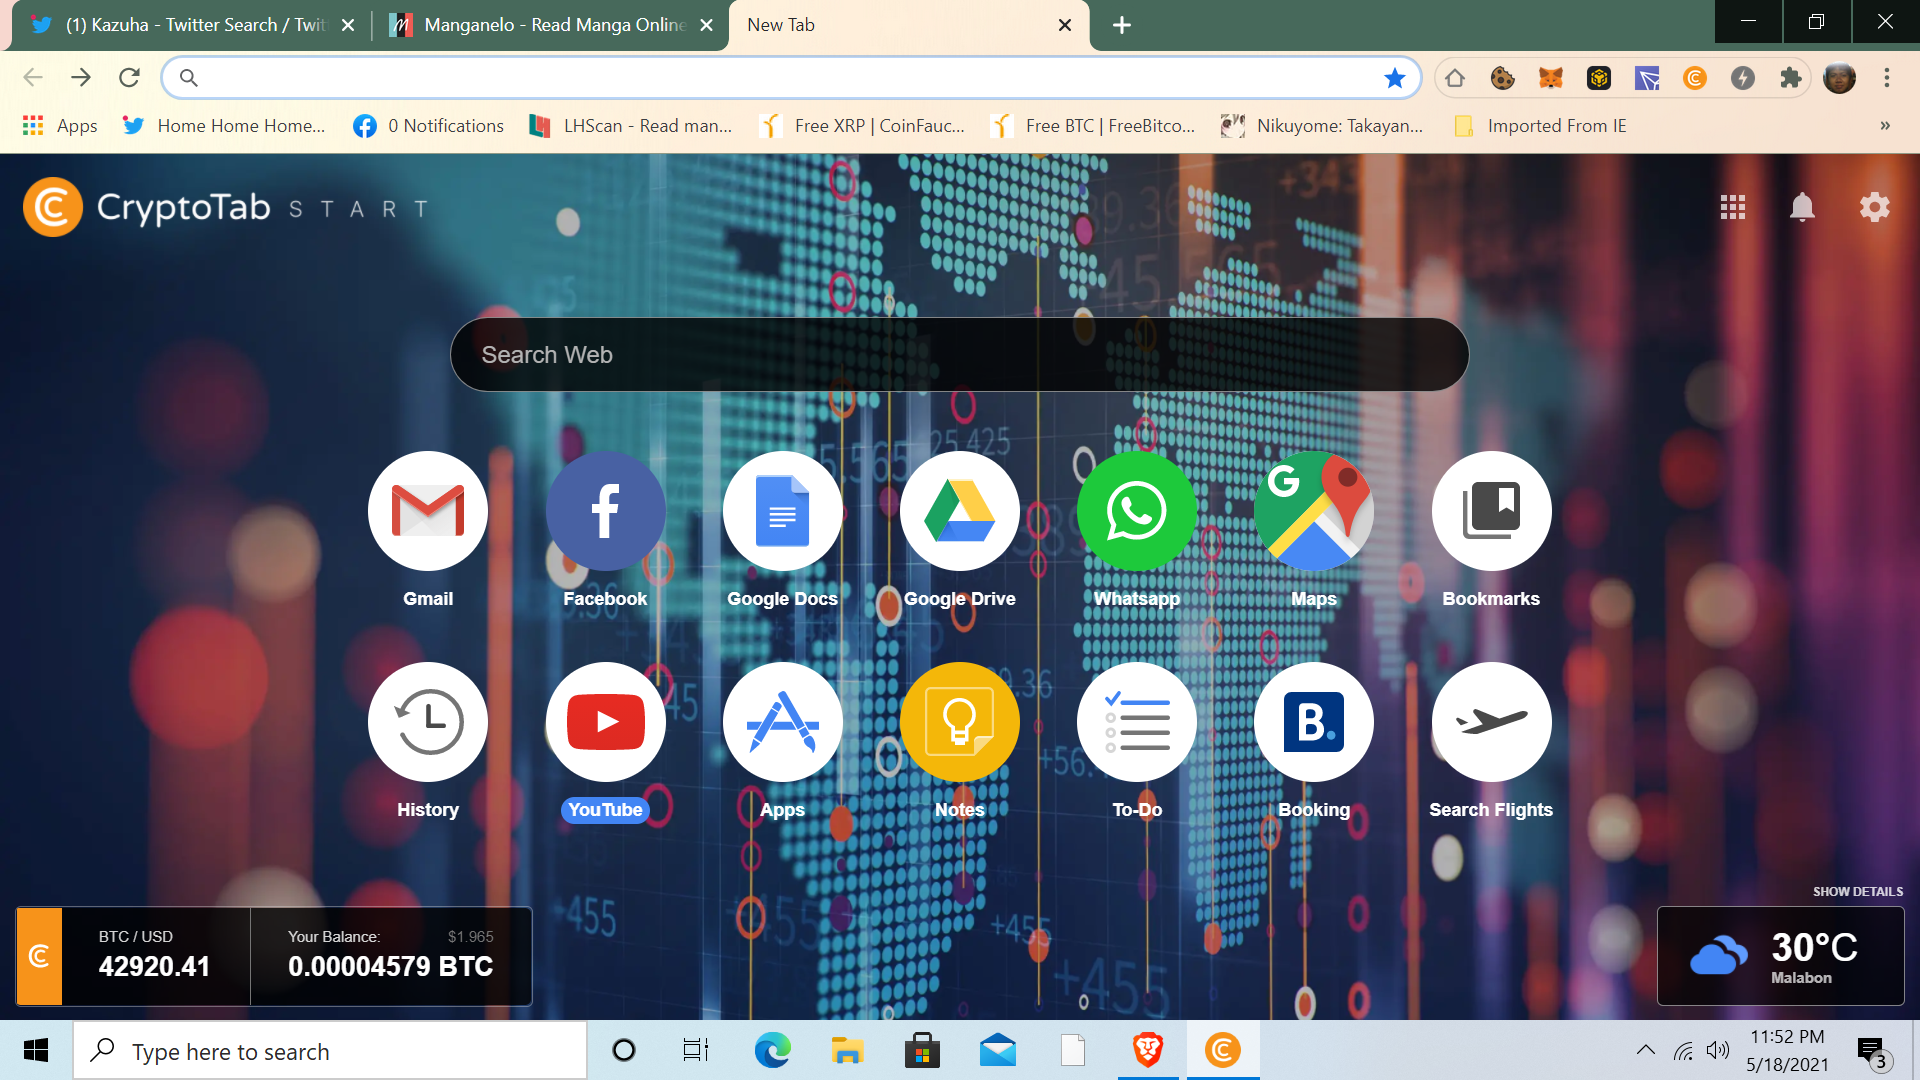Viewport: 1920px width, 1080px height.
Task: View Your Balance BTC panel
Action: coord(391,956)
